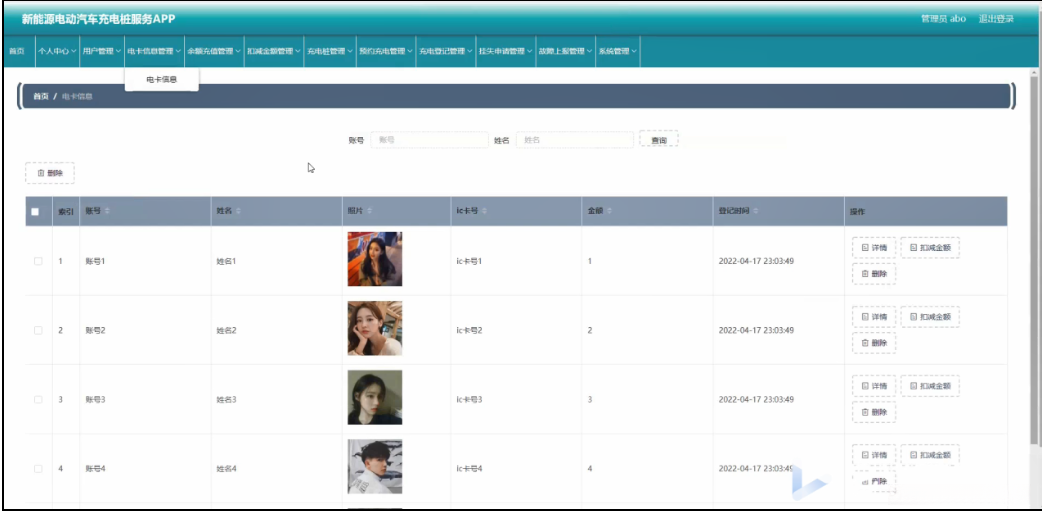
Task: Click 扣减金额 for row 账号2
Action: (930, 317)
